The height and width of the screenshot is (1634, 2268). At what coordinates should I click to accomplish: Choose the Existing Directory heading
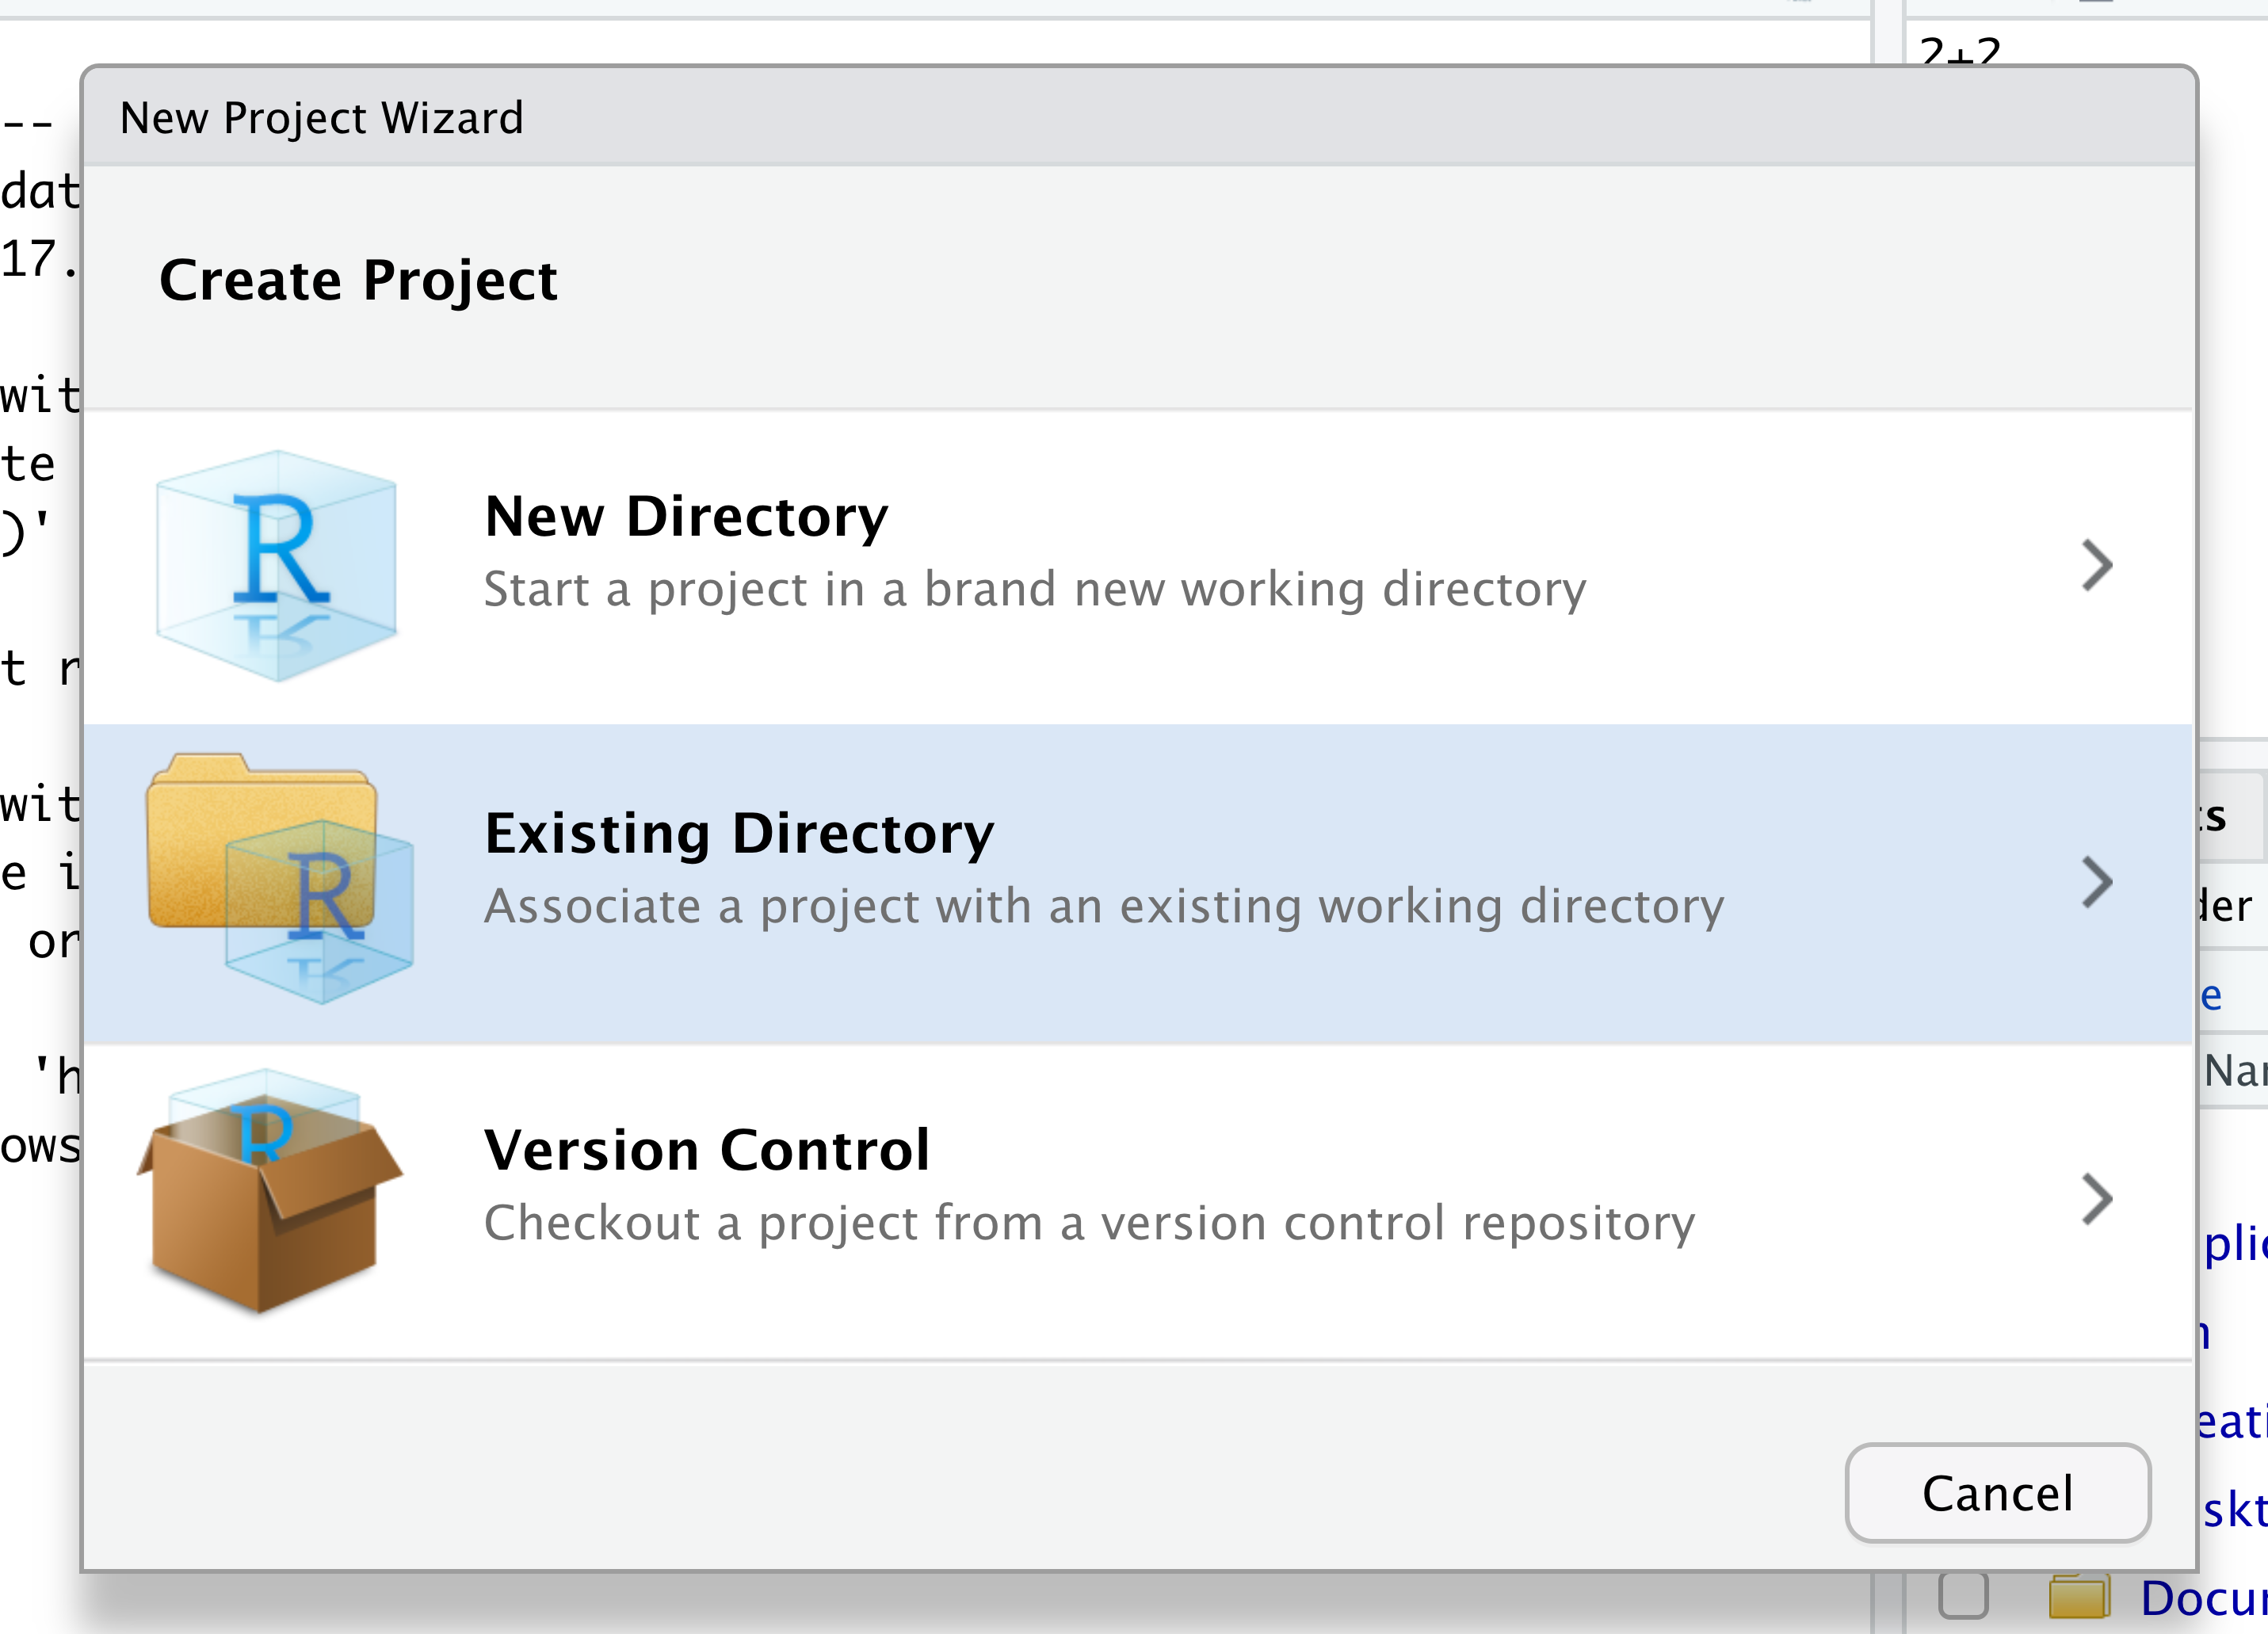coord(739,833)
